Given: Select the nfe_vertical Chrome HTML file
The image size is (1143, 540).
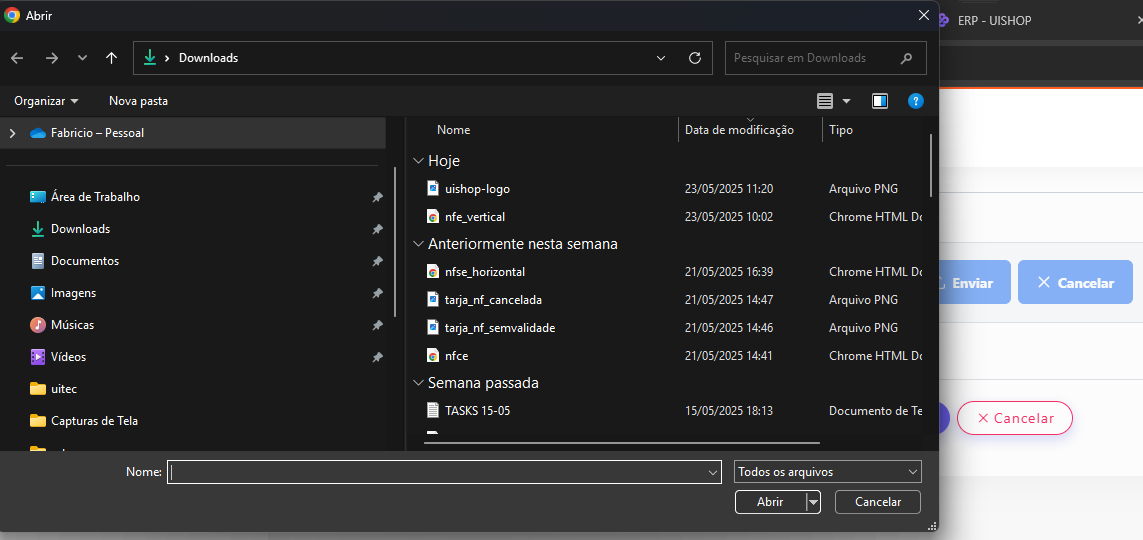Looking at the screenshot, I should click(474, 217).
